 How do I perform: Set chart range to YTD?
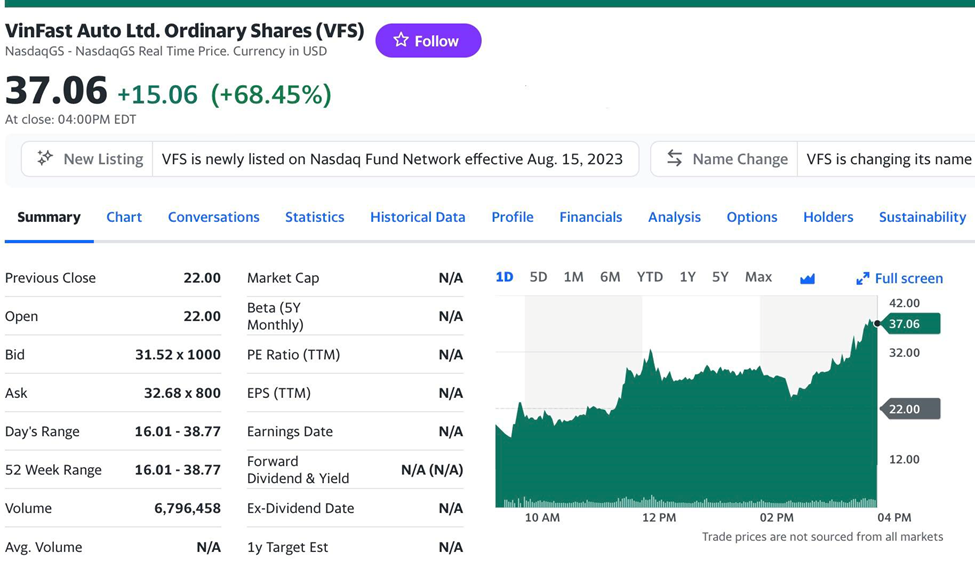pos(650,277)
